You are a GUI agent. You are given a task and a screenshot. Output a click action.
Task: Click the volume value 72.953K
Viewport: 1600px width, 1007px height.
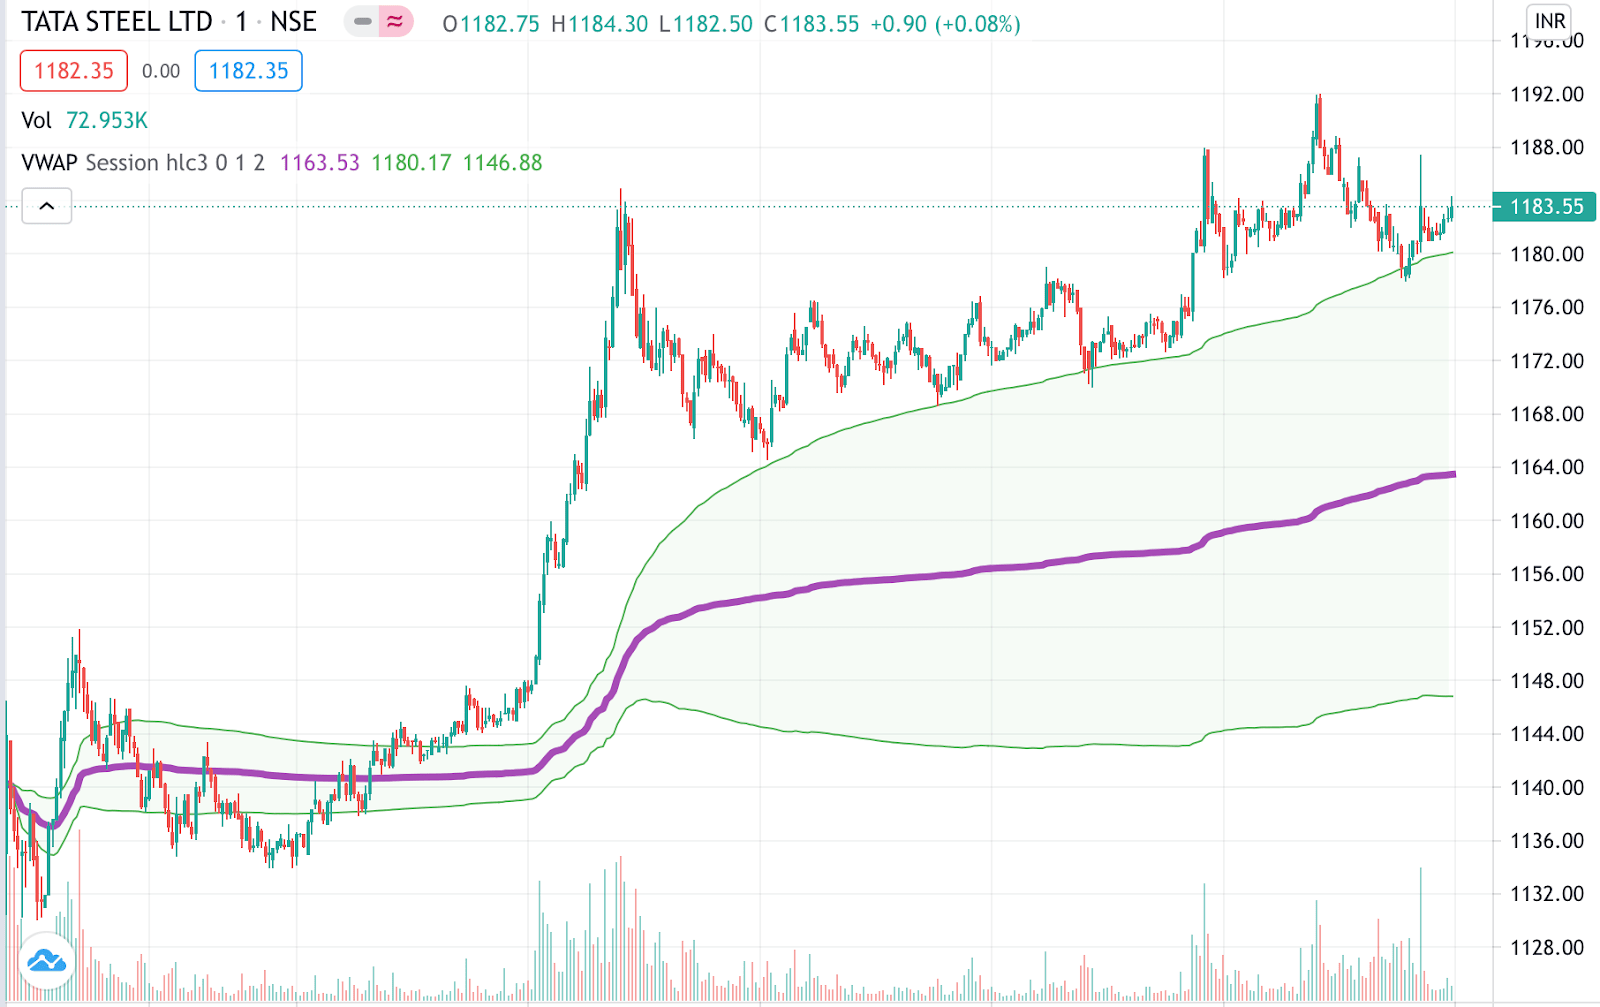pyautogui.click(x=107, y=120)
